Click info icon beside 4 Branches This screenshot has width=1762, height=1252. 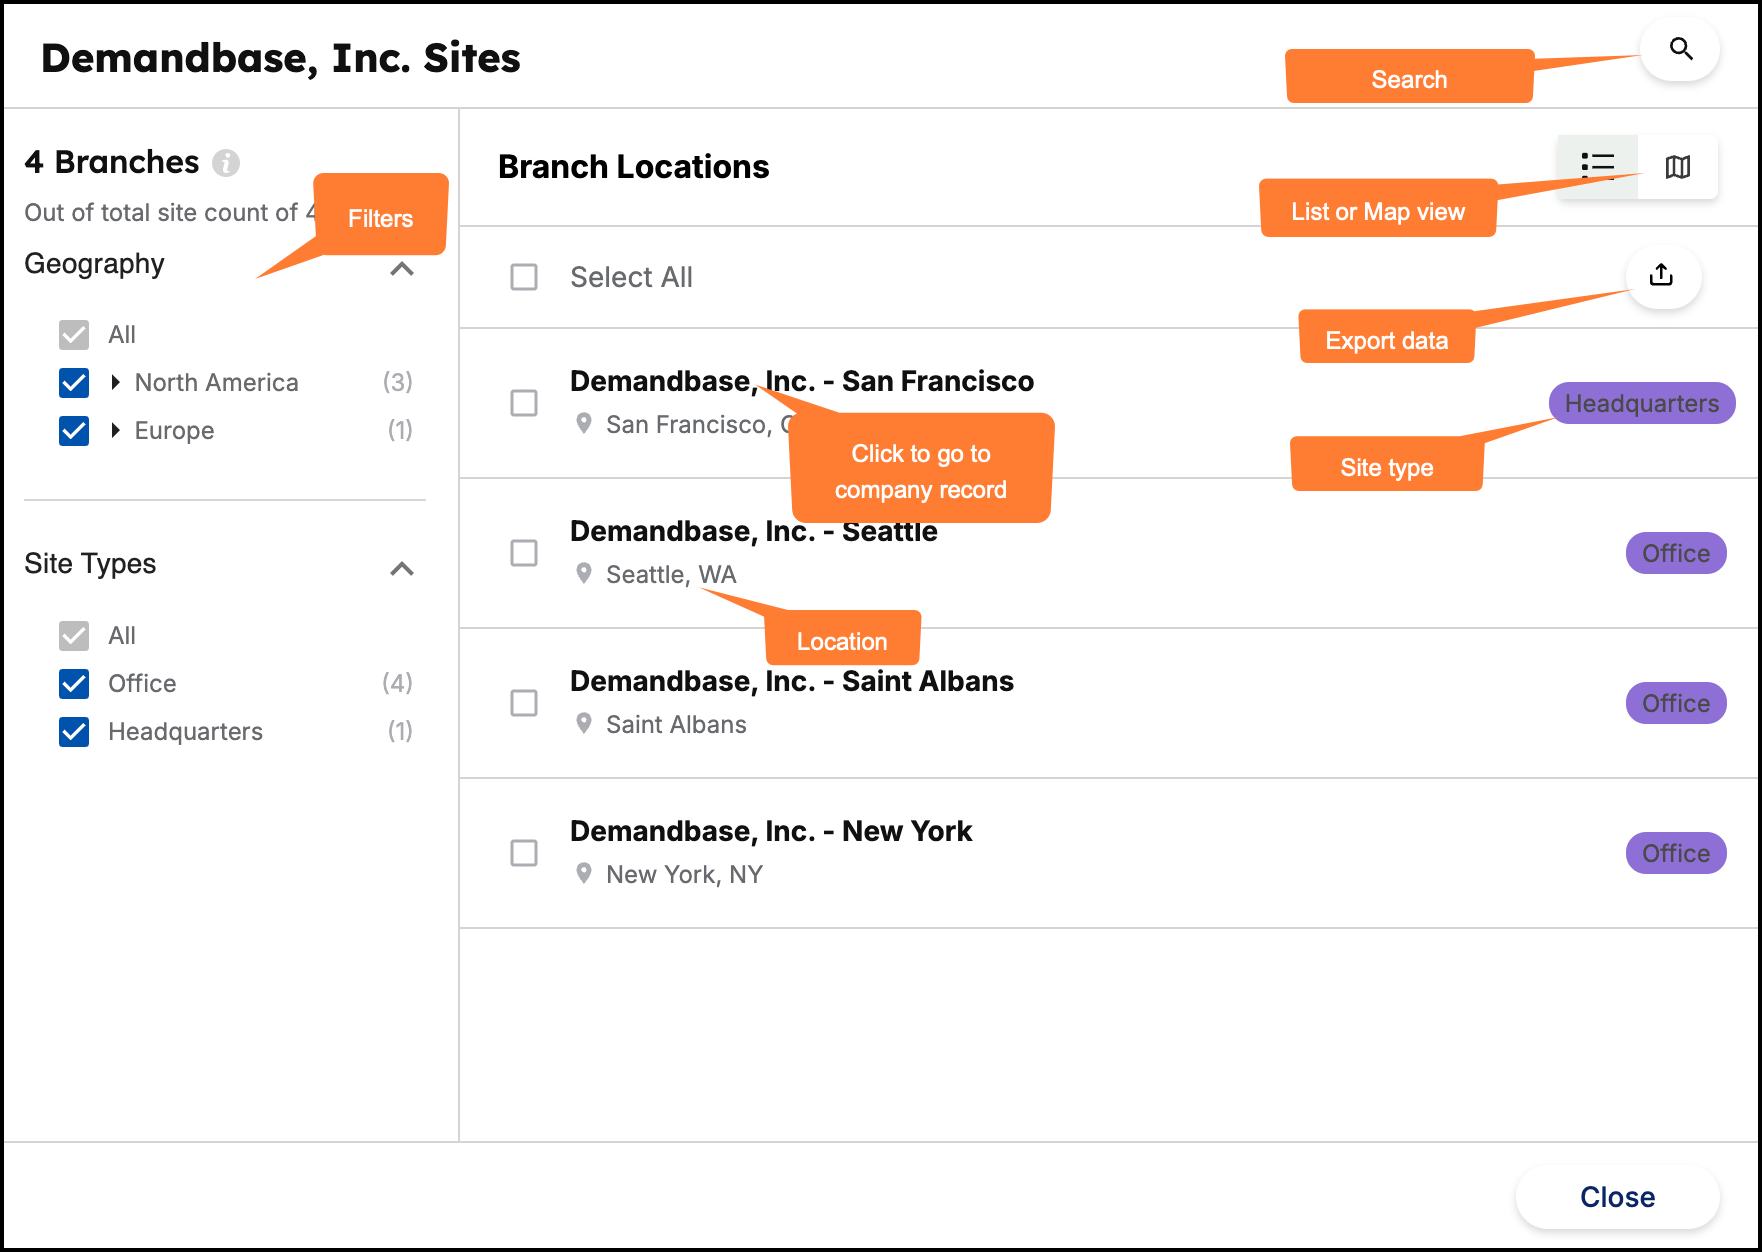pos(226,162)
